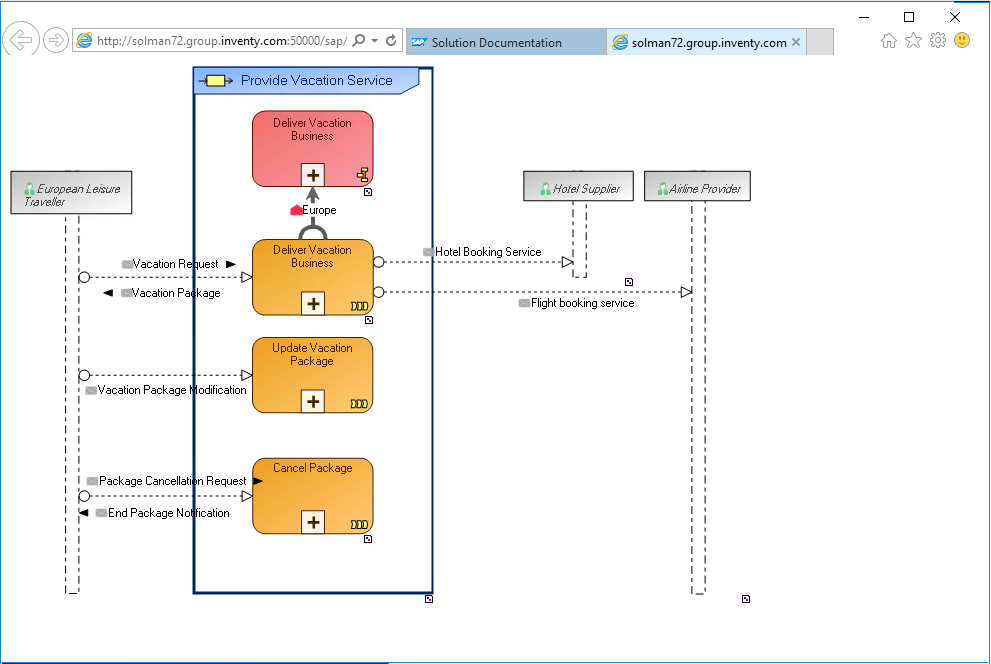Image resolution: width=991 pixels, height=664 pixels.
Task: Expand the Cancel Package plus marker
Action: click(313, 521)
